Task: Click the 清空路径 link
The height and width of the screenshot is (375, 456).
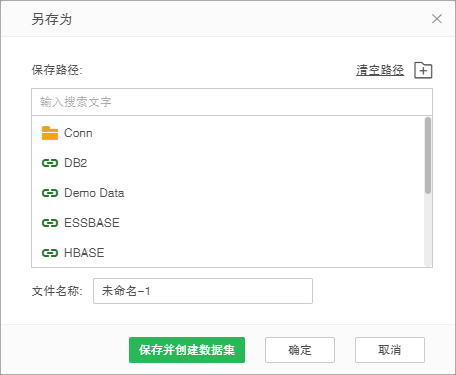Action: (380, 70)
